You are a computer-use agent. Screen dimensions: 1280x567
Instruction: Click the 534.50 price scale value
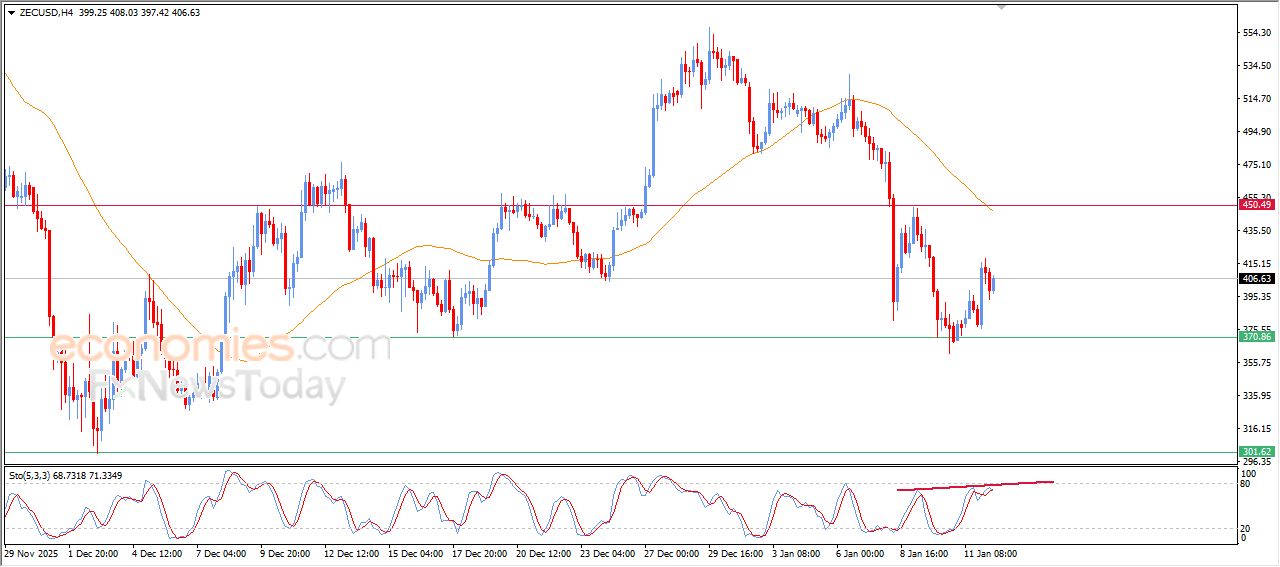[x=1256, y=66]
